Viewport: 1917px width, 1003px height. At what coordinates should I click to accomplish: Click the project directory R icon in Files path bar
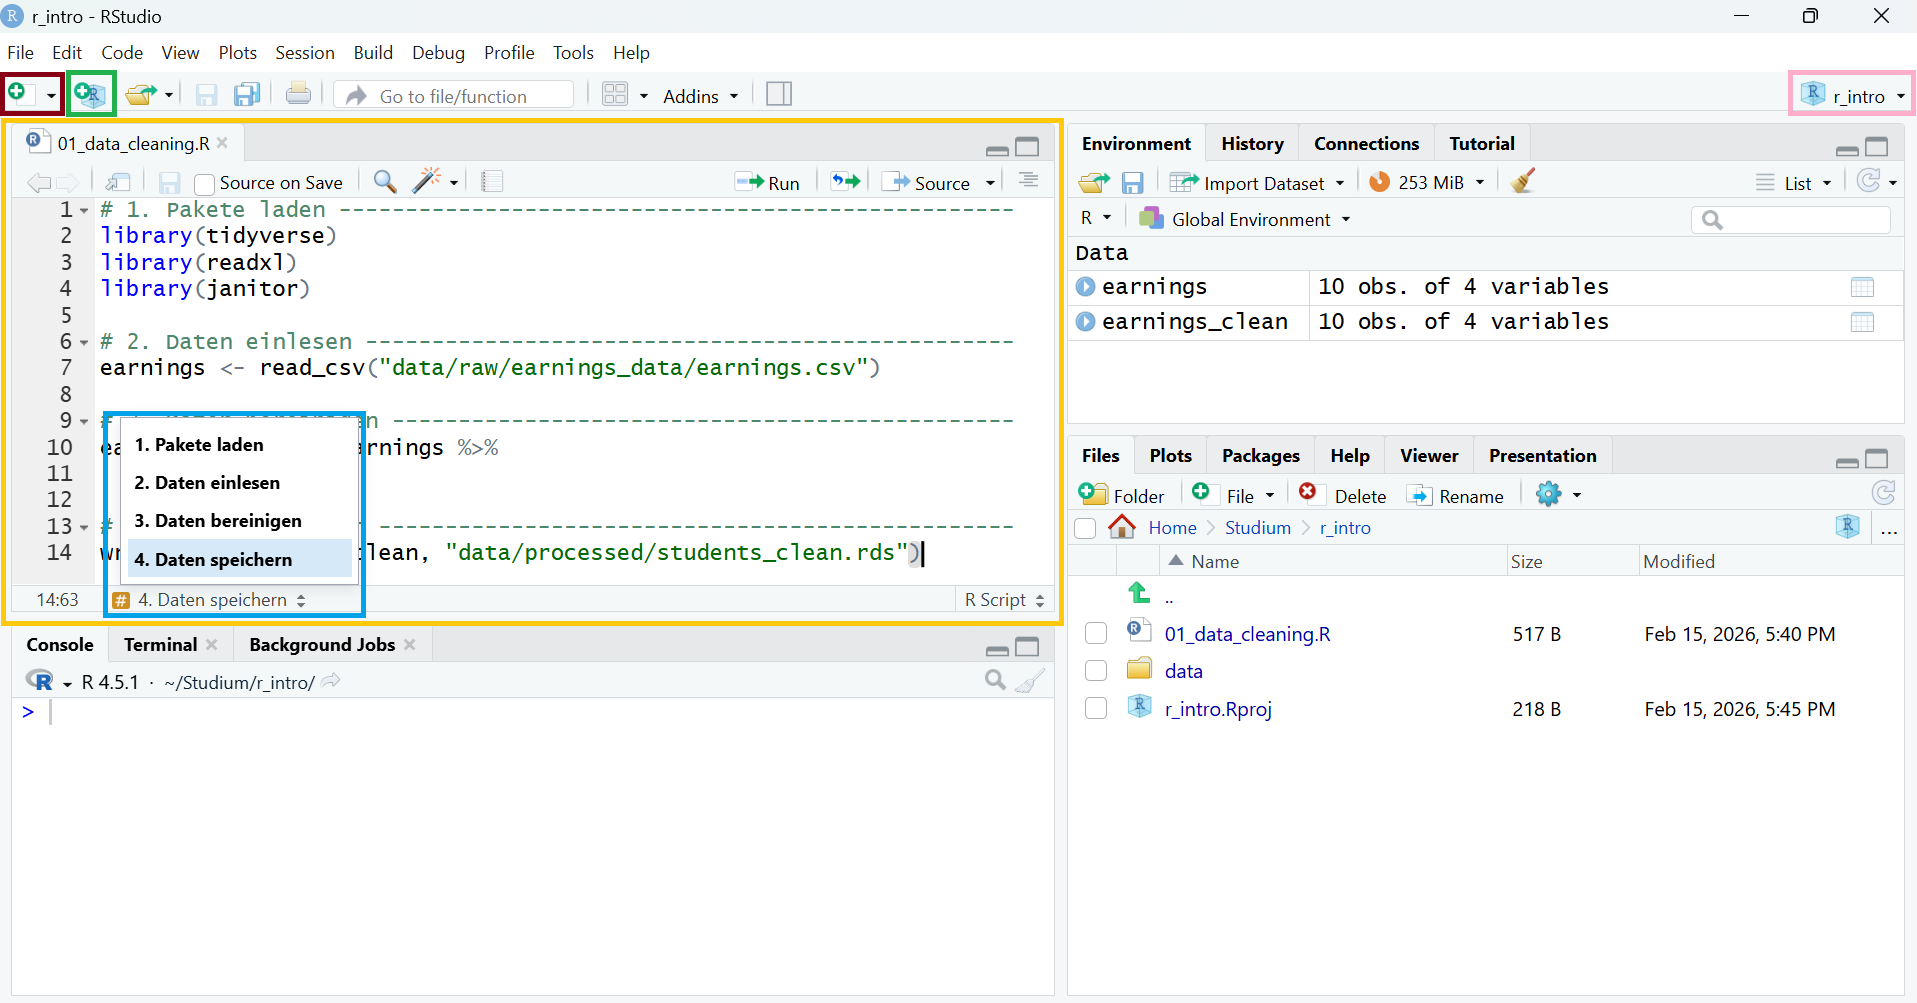pos(1848,527)
